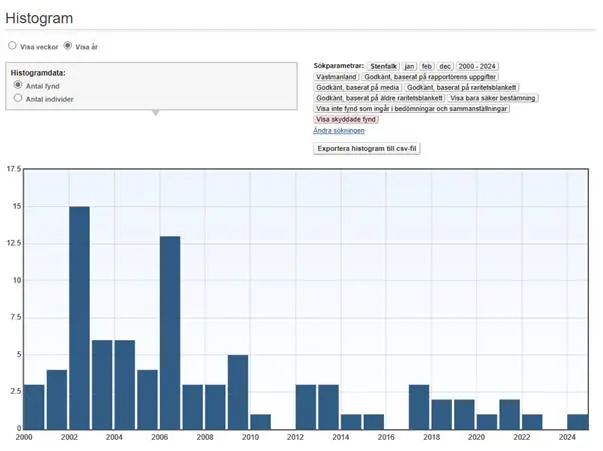The image size is (603, 451).
Task: Select the 'Visa veckor' radio button
Action: 12,46
